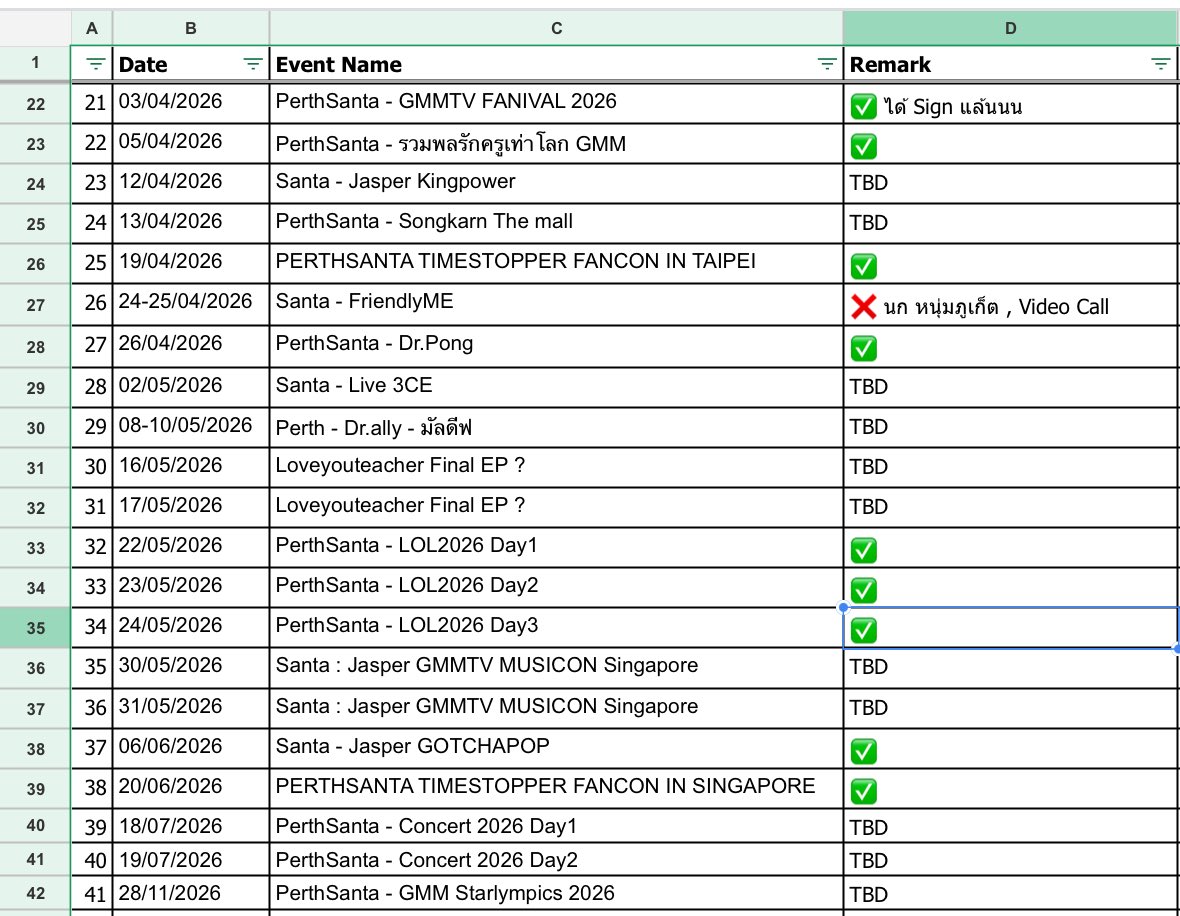
Task: Click green check in FANCON IN SINGAPORE row
Action: pos(863,791)
